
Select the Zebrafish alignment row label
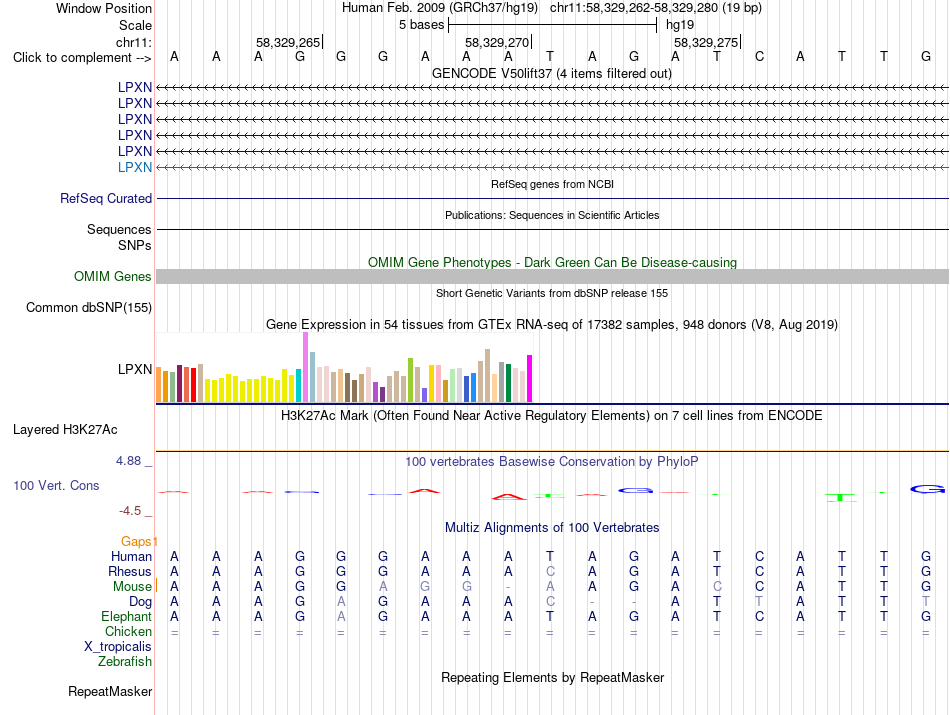125,662
